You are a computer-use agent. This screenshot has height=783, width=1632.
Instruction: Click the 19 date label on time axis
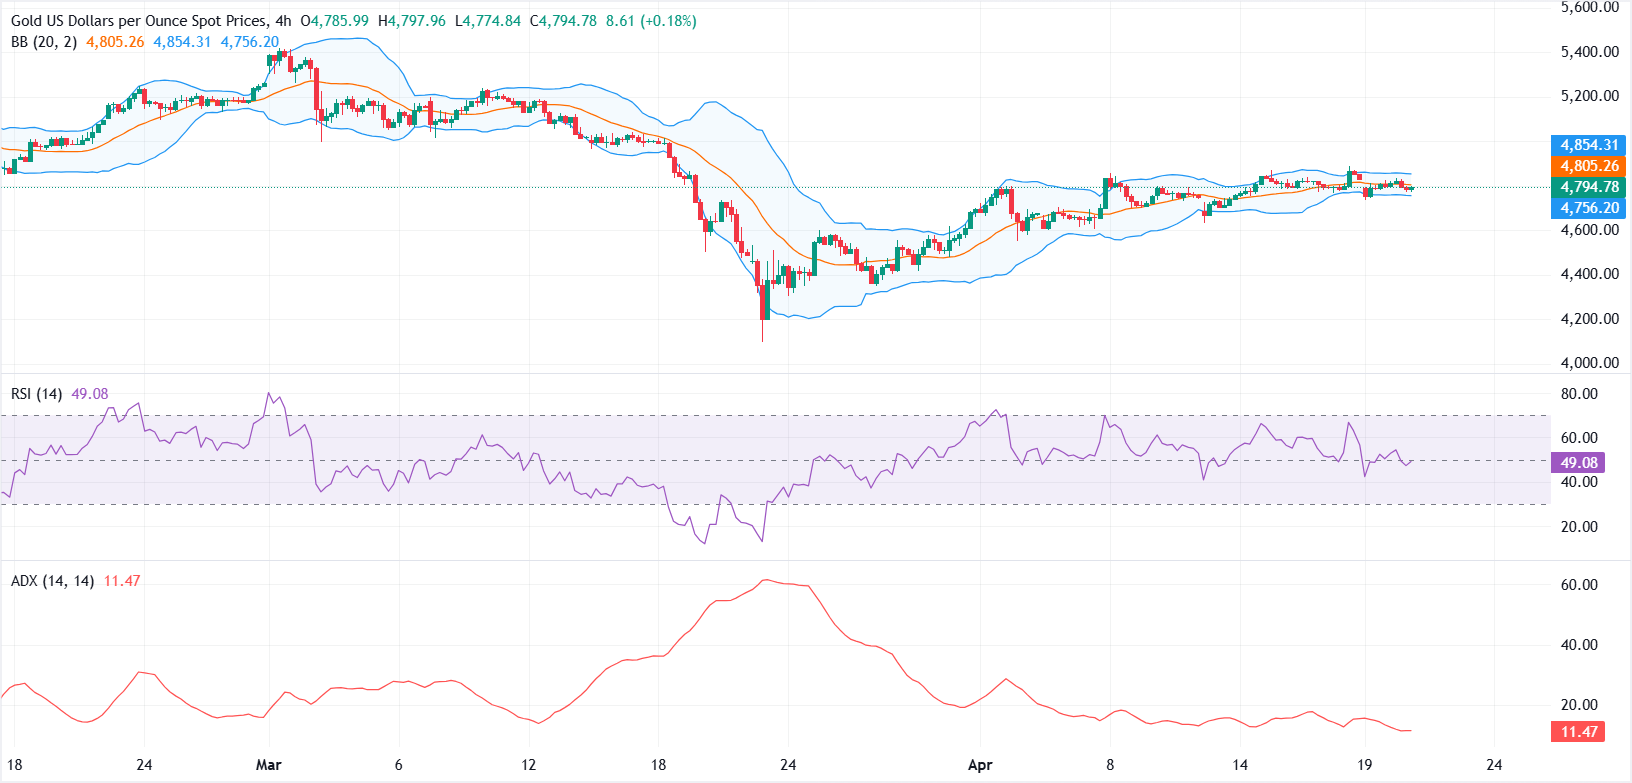point(1365,765)
